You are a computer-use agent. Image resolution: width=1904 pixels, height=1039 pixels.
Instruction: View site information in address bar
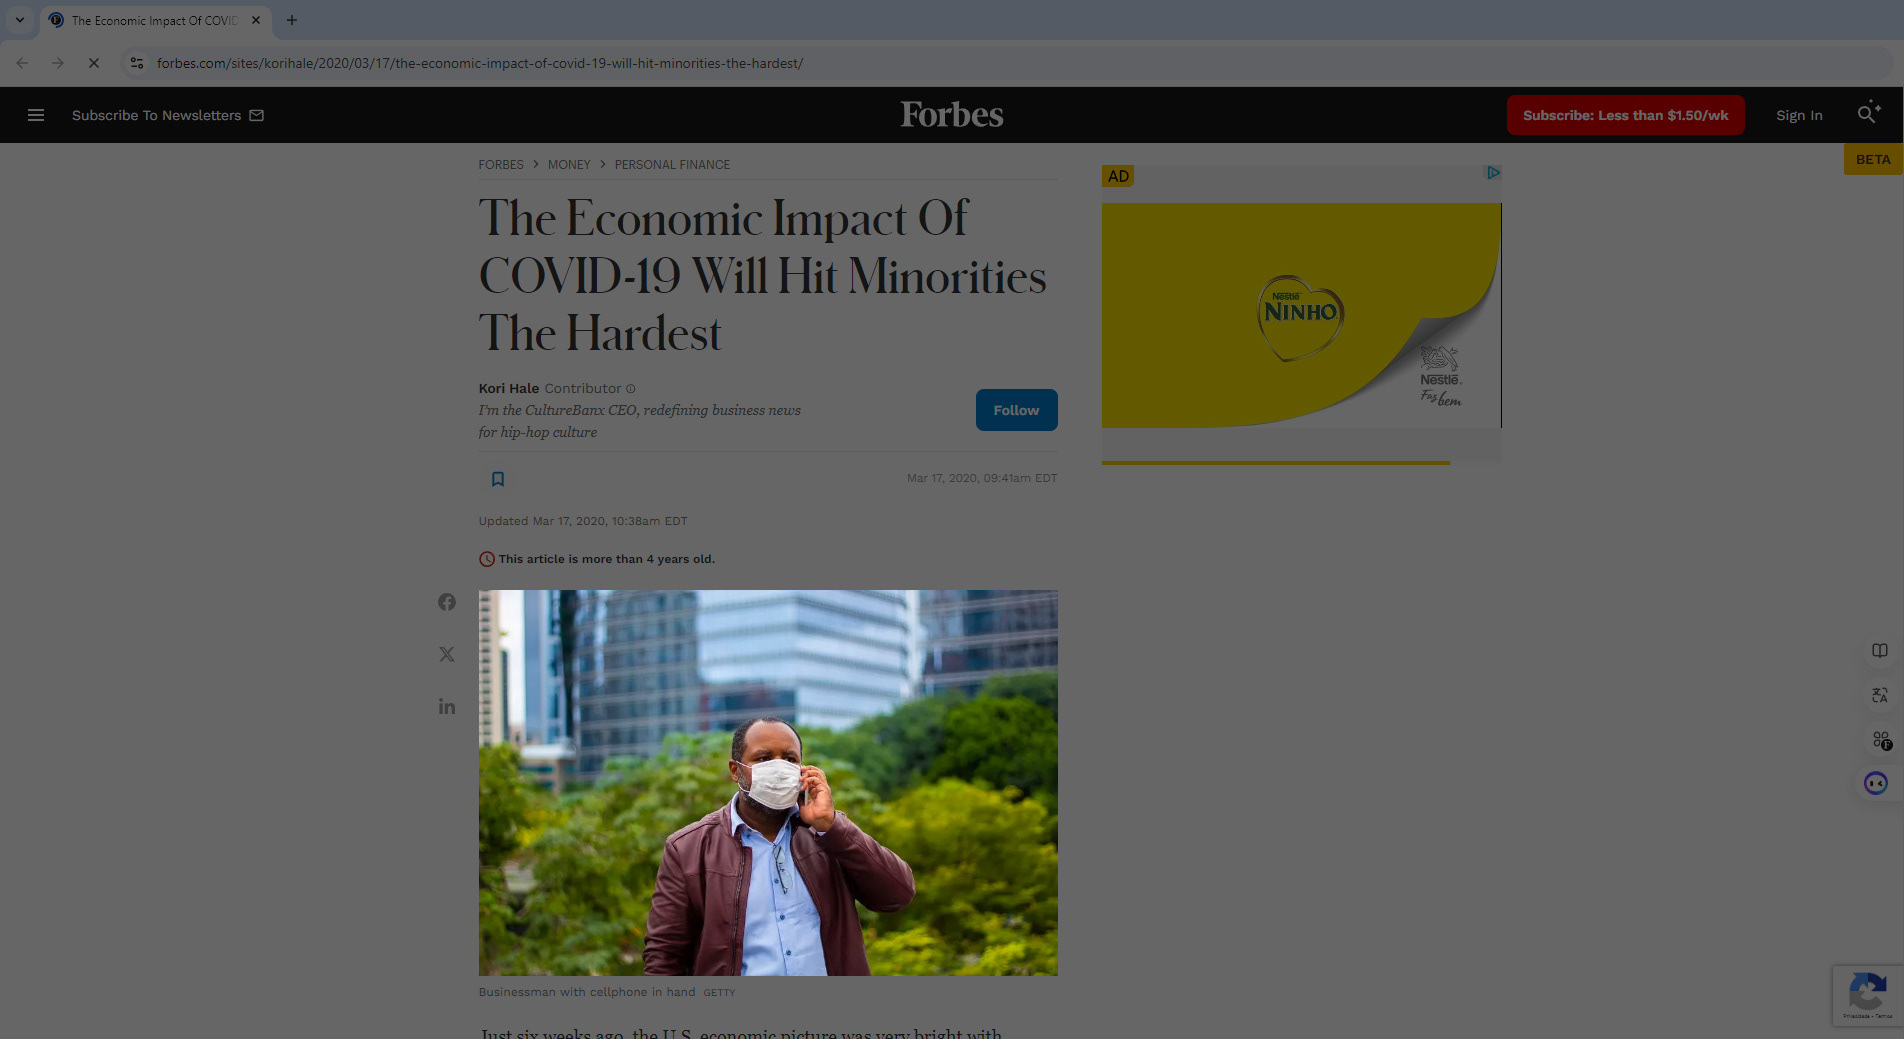pyautogui.click(x=137, y=63)
